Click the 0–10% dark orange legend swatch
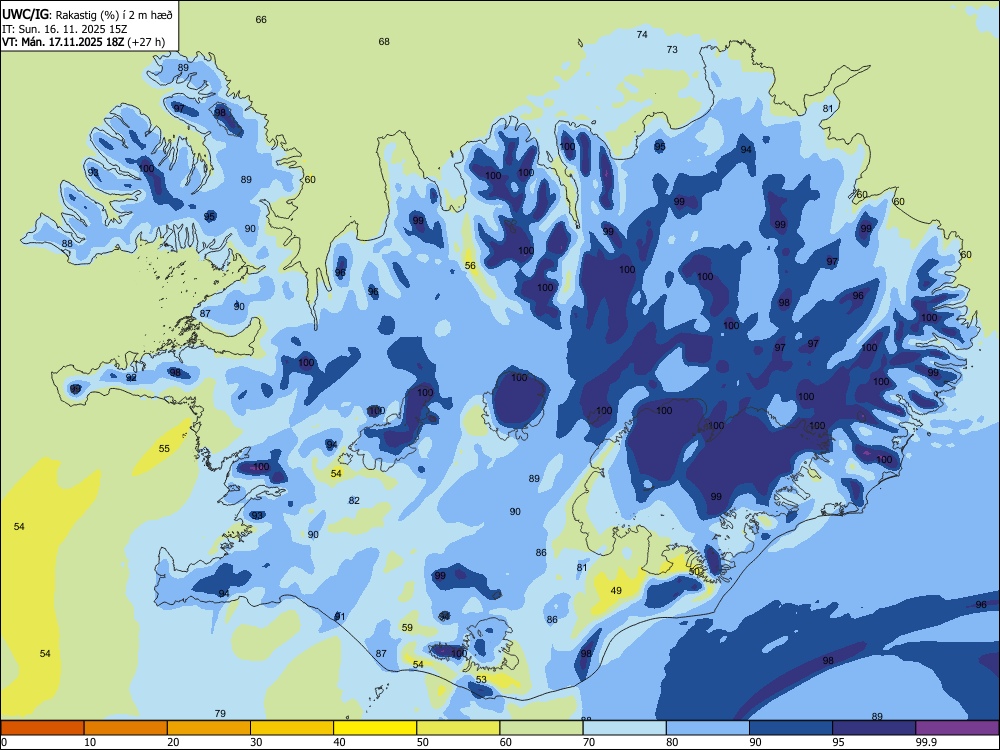1000x750 pixels. [42, 728]
